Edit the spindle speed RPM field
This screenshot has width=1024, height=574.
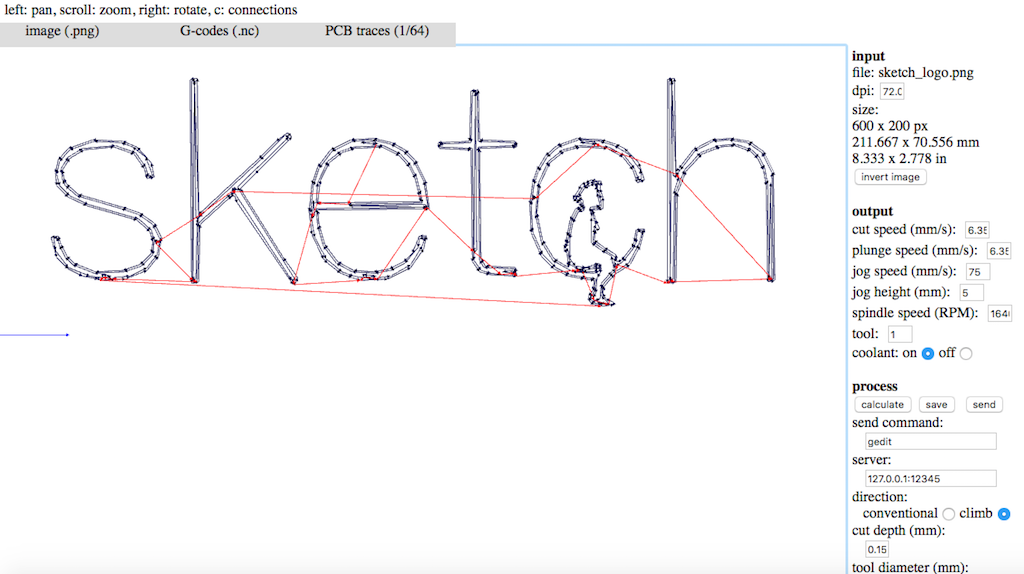(1000, 313)
